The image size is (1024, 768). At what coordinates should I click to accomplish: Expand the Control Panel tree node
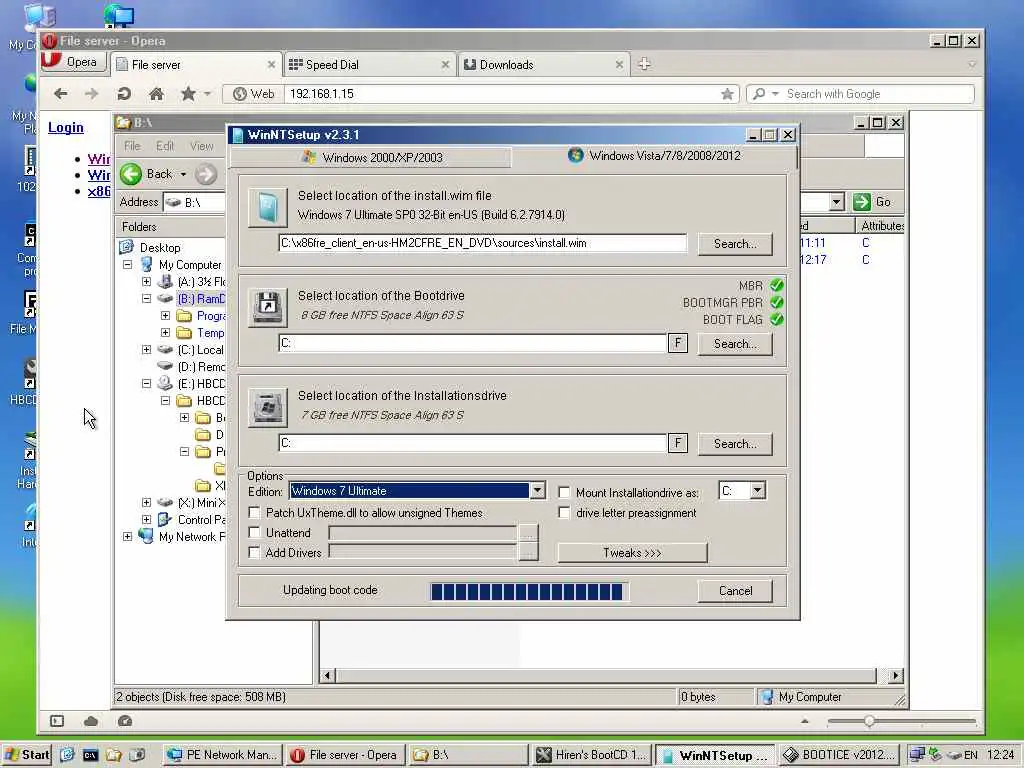coord(146,519)
